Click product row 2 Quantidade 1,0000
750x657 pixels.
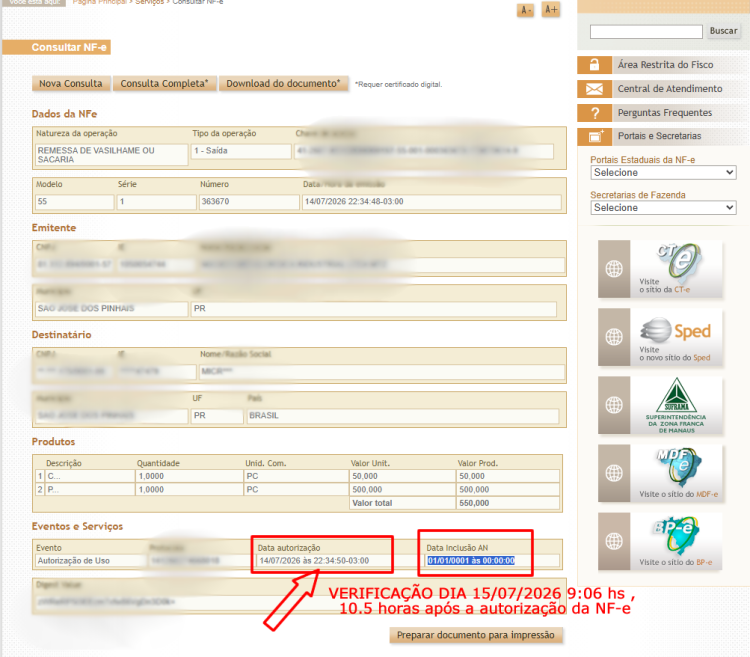coord(189,490)
